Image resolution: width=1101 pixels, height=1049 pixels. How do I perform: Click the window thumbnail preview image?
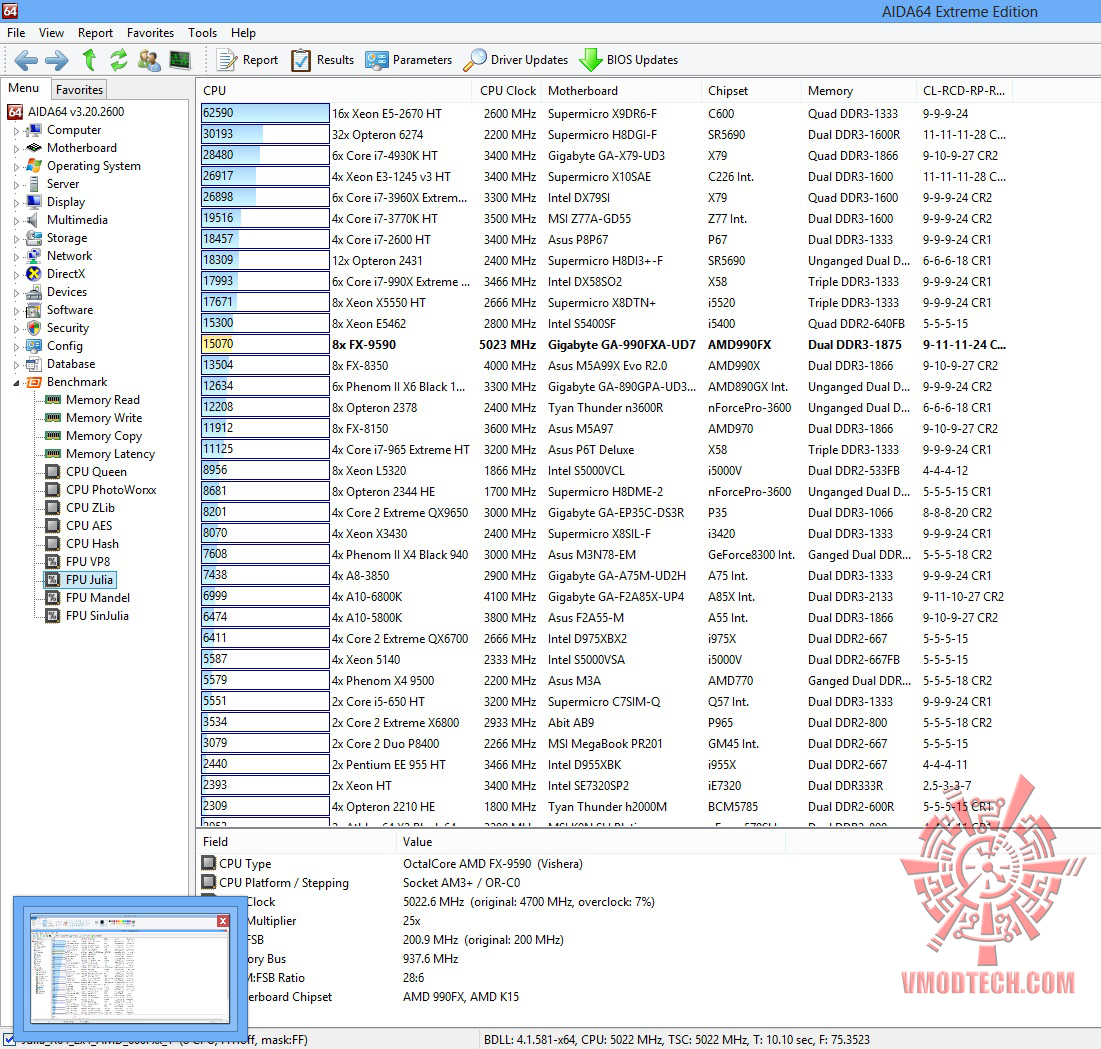click(x=130, y=969)
